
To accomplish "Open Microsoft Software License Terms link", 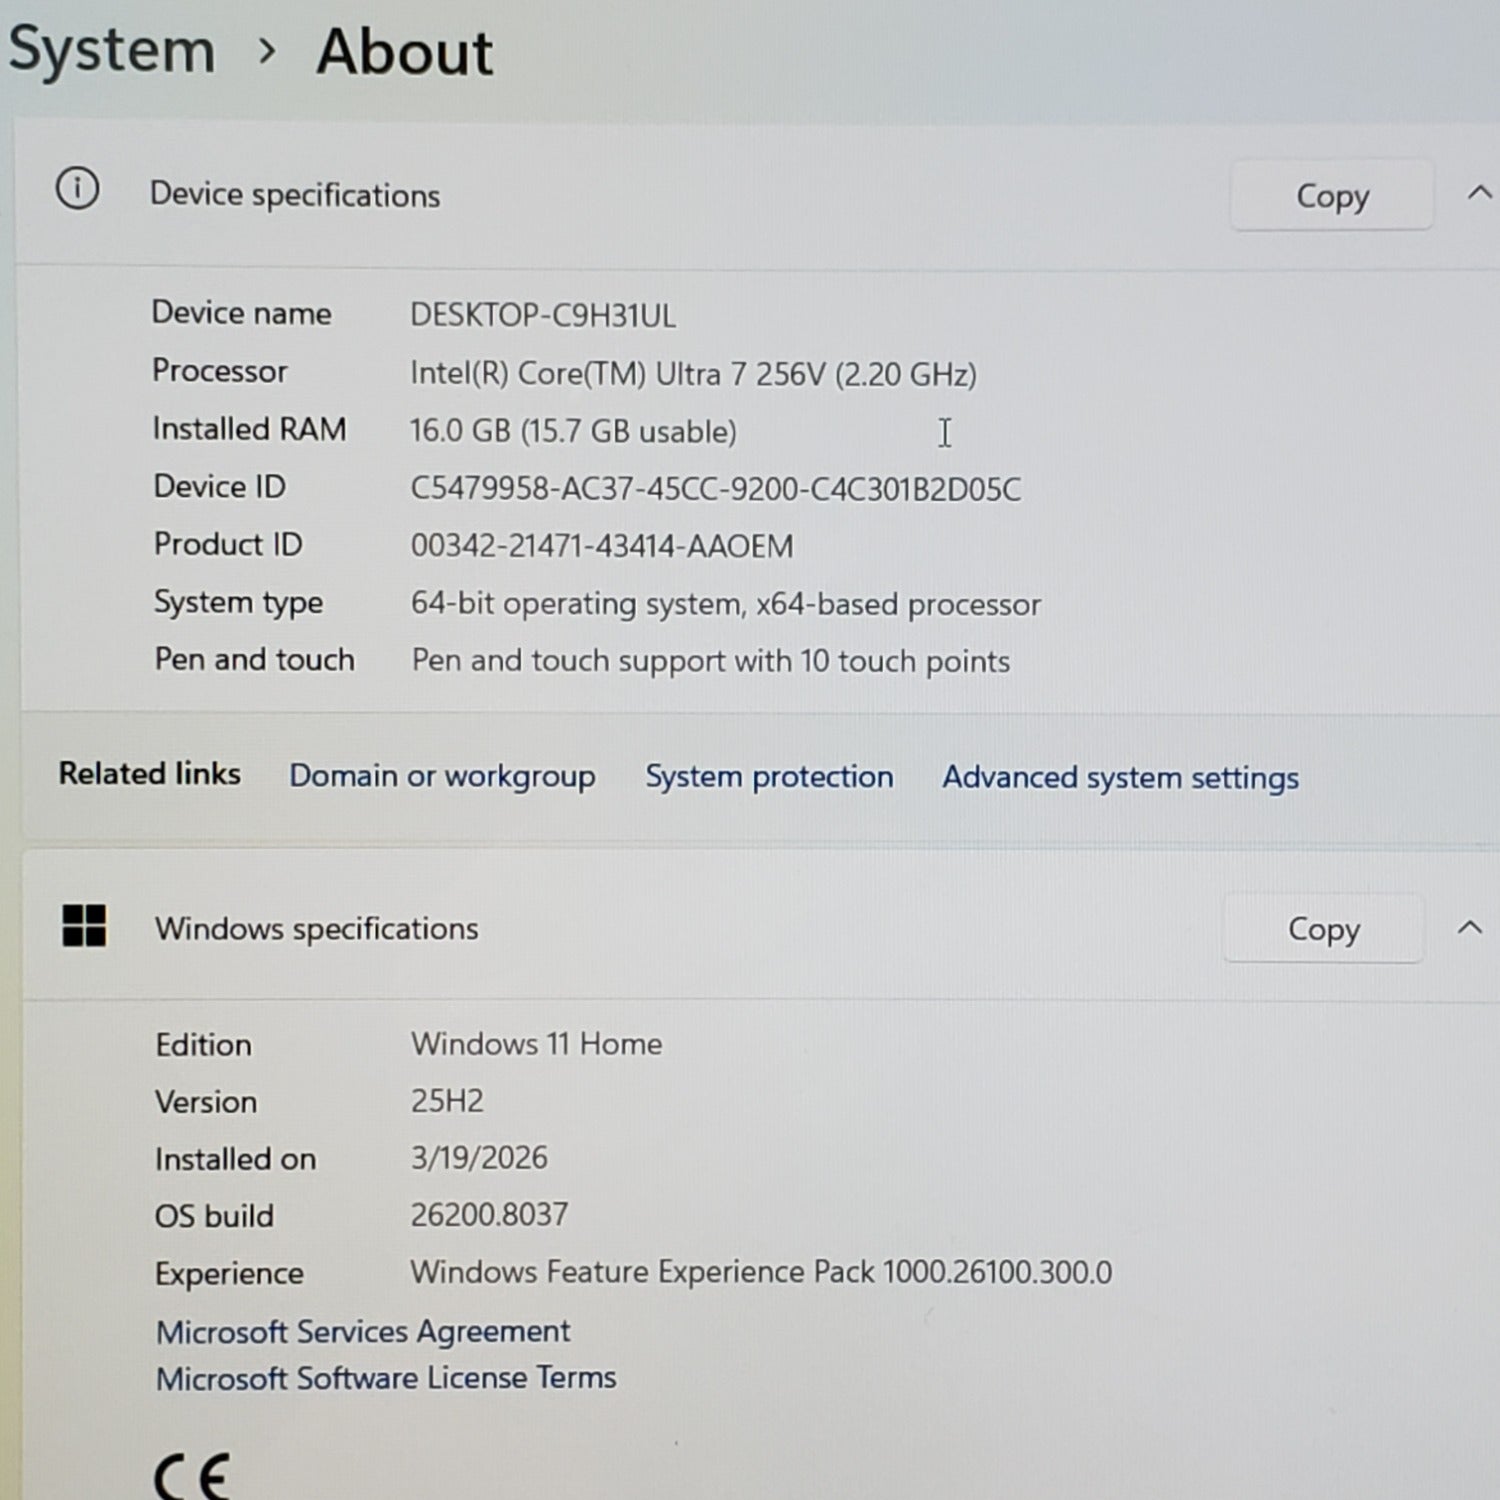I will point(386,1378).
